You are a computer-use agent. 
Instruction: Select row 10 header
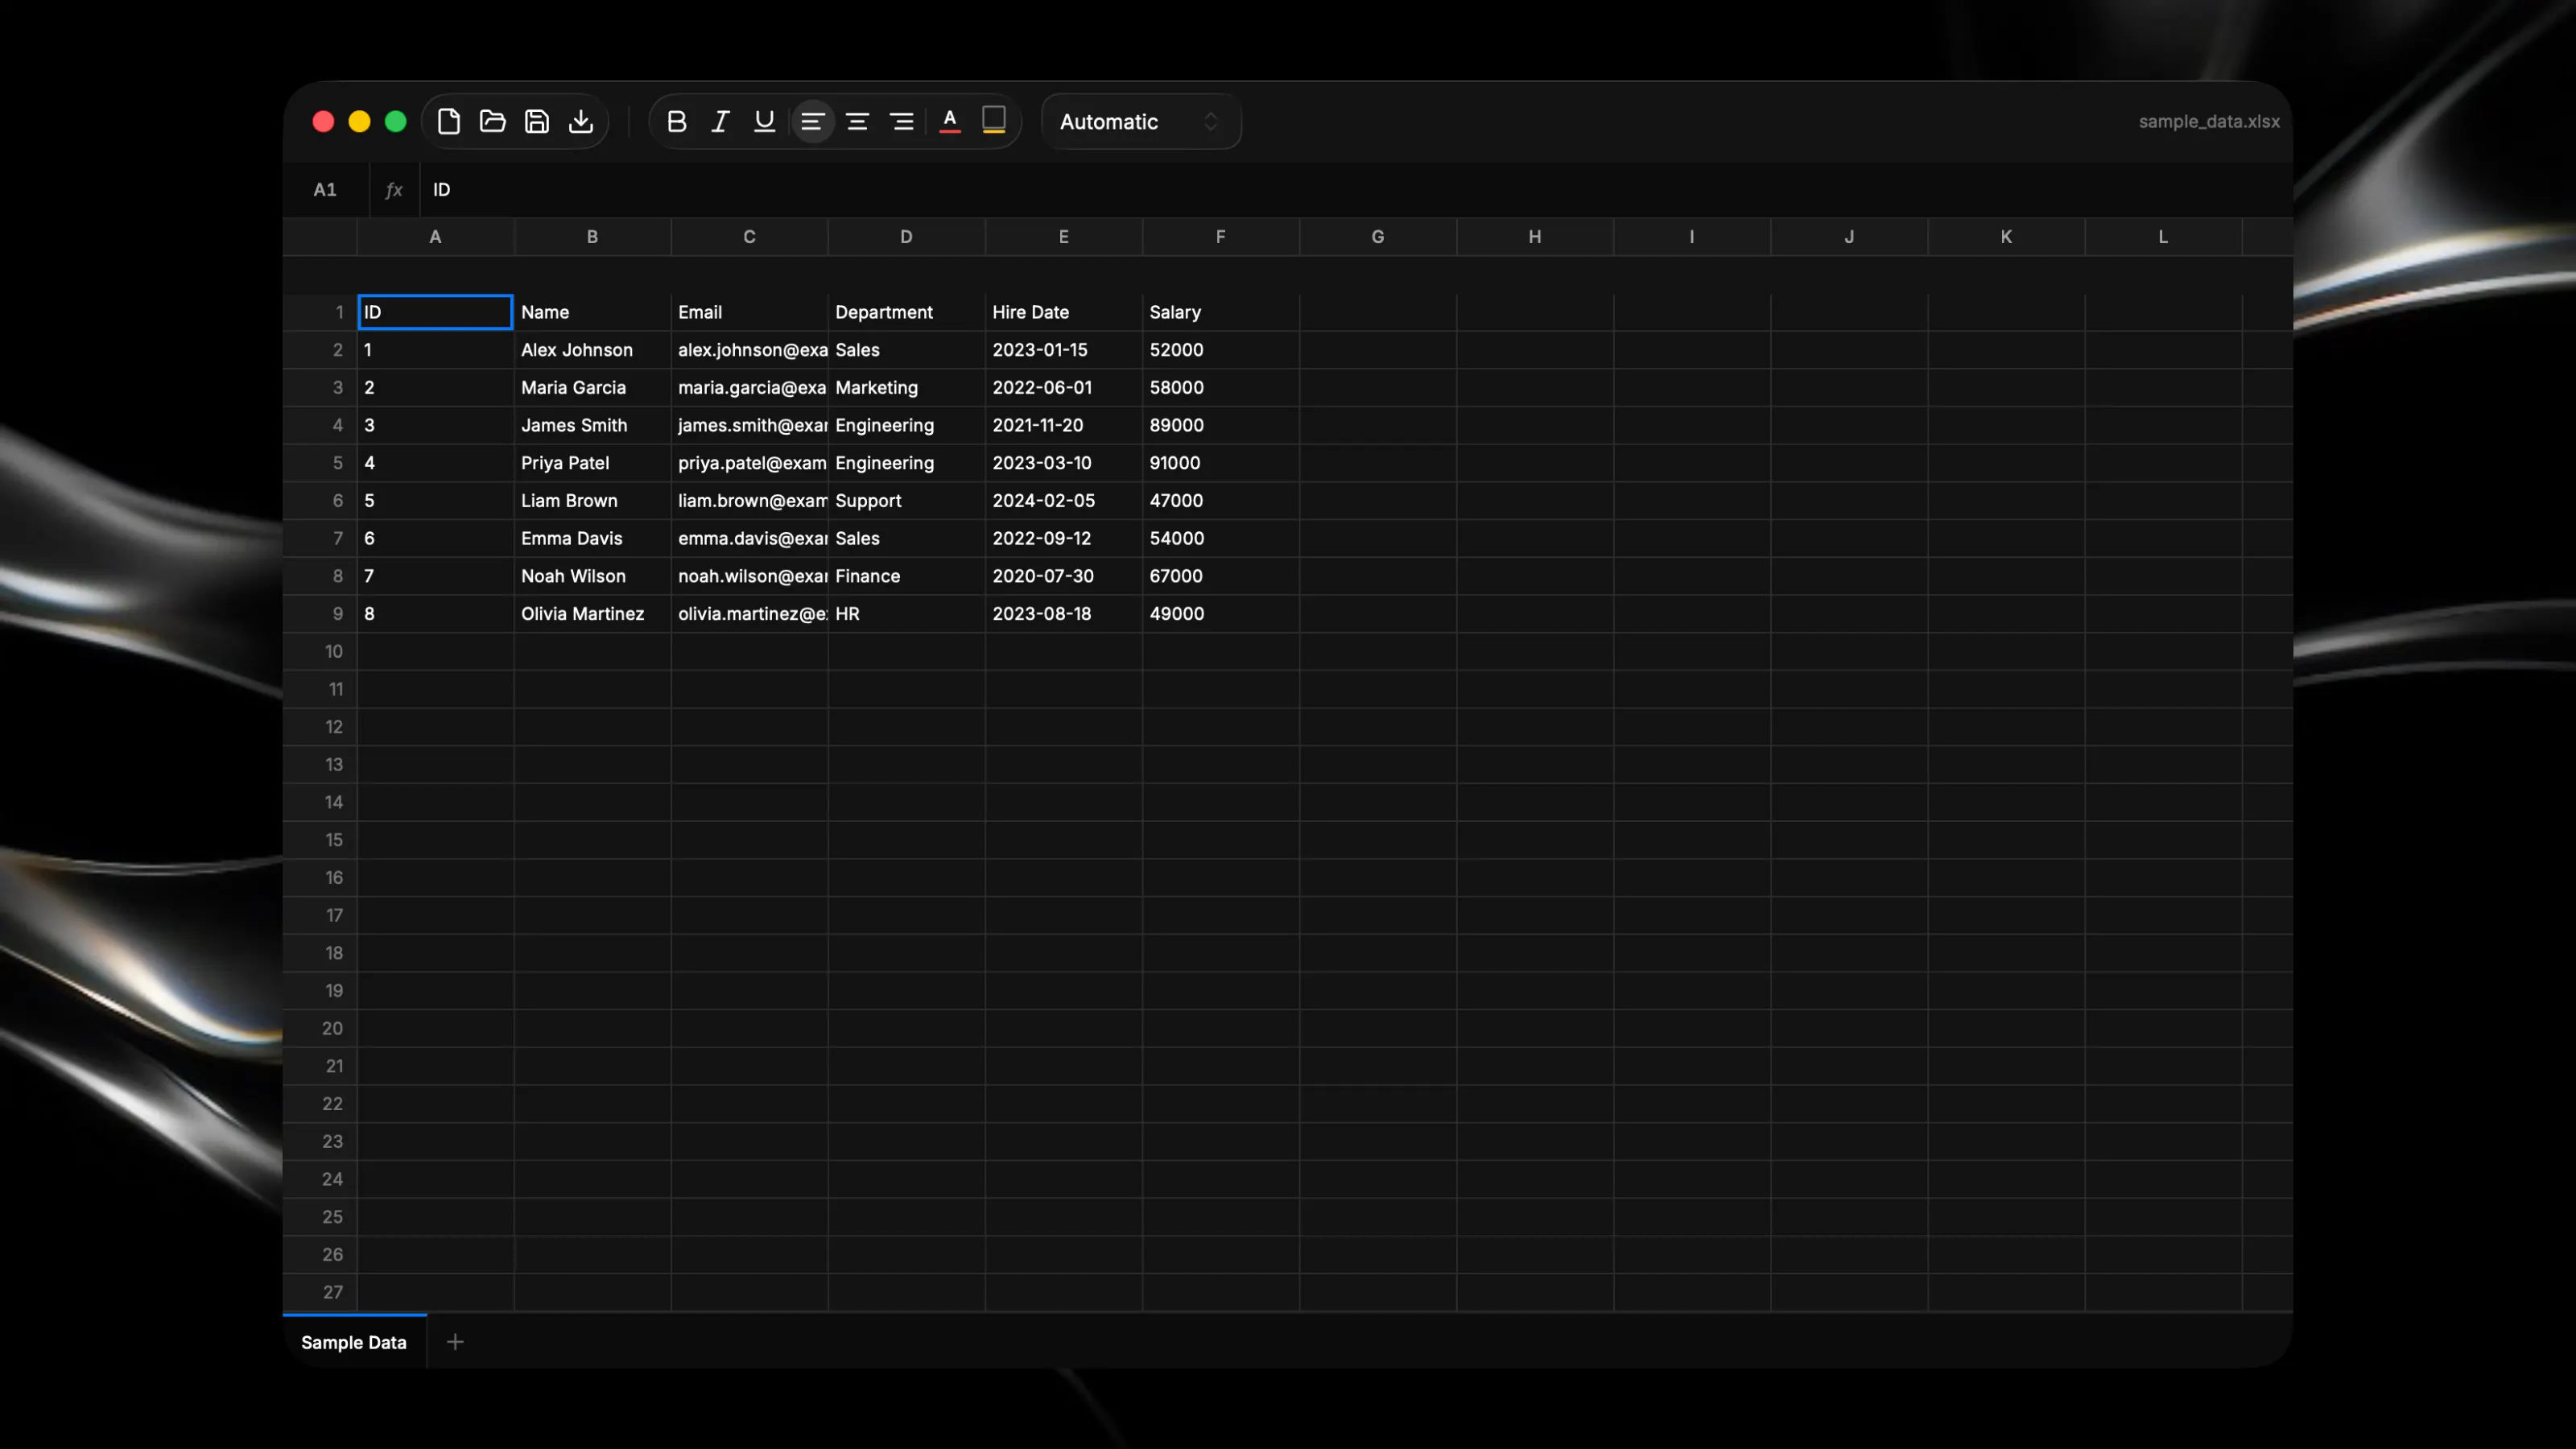click(x=320, y=651)
